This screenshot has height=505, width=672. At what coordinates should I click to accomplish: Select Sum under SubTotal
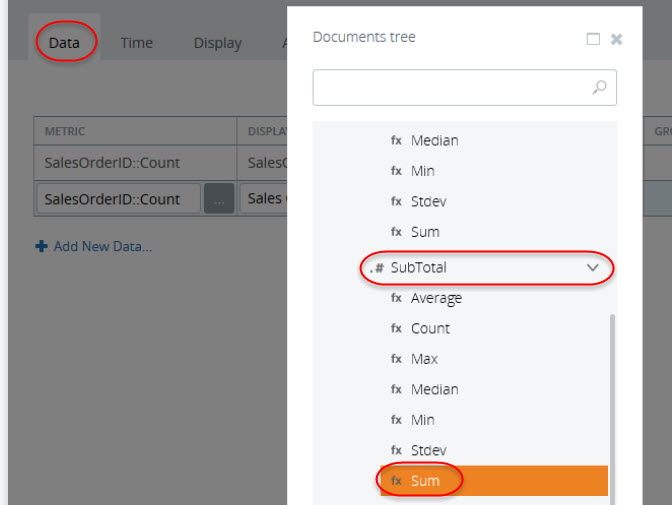[425, 481]
